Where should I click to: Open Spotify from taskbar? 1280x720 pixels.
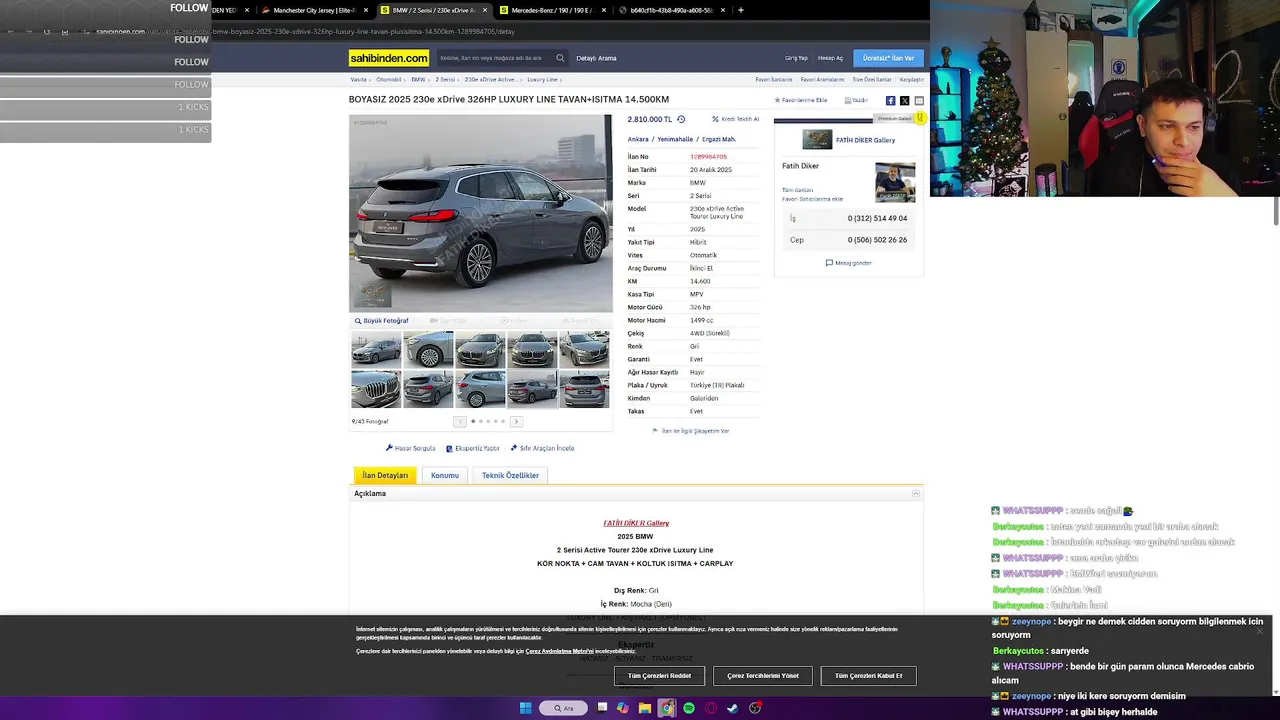point(689,708)
